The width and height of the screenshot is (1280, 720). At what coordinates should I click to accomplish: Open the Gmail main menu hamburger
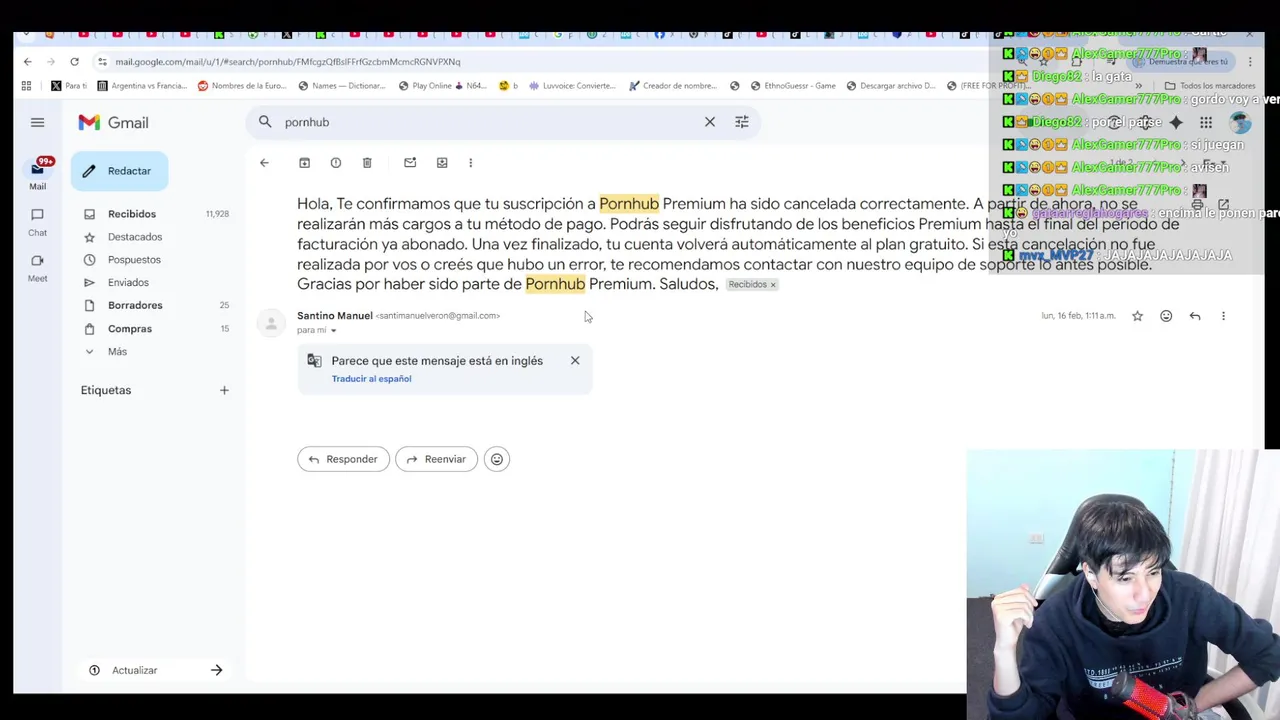pyautogui.click(x=37, y=122)
